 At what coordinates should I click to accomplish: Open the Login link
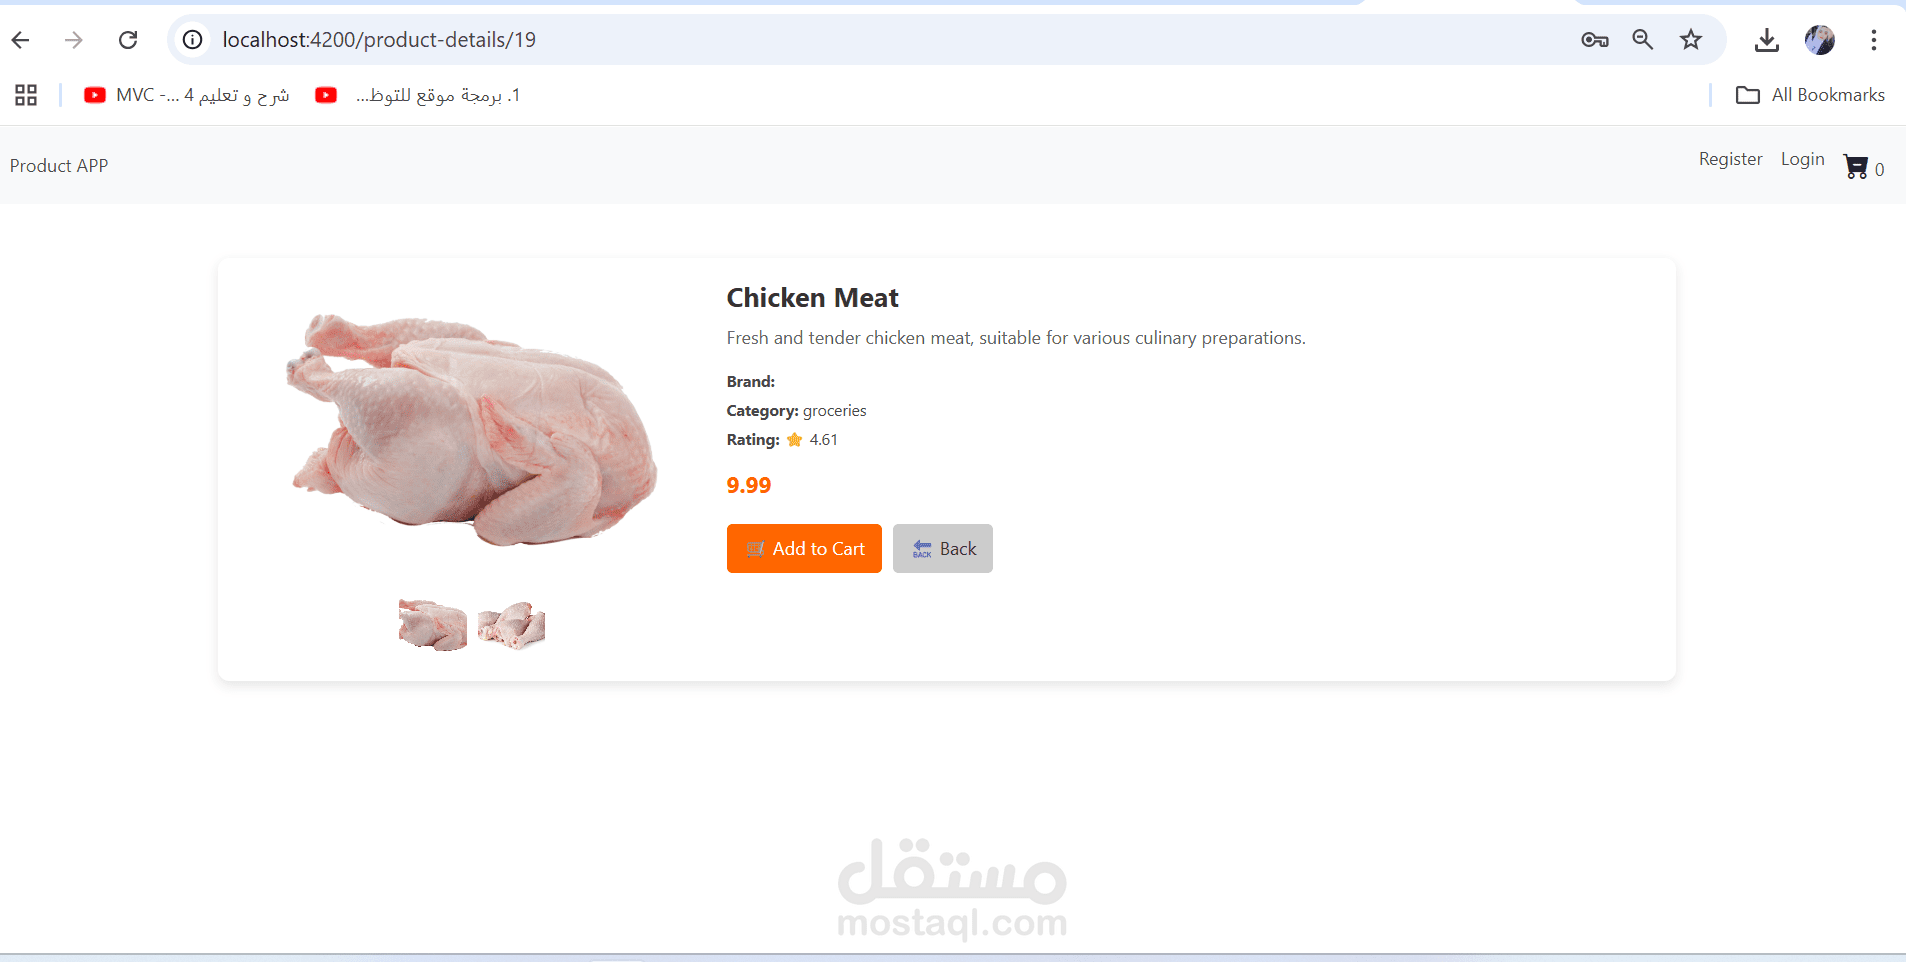coord(1802,159)
